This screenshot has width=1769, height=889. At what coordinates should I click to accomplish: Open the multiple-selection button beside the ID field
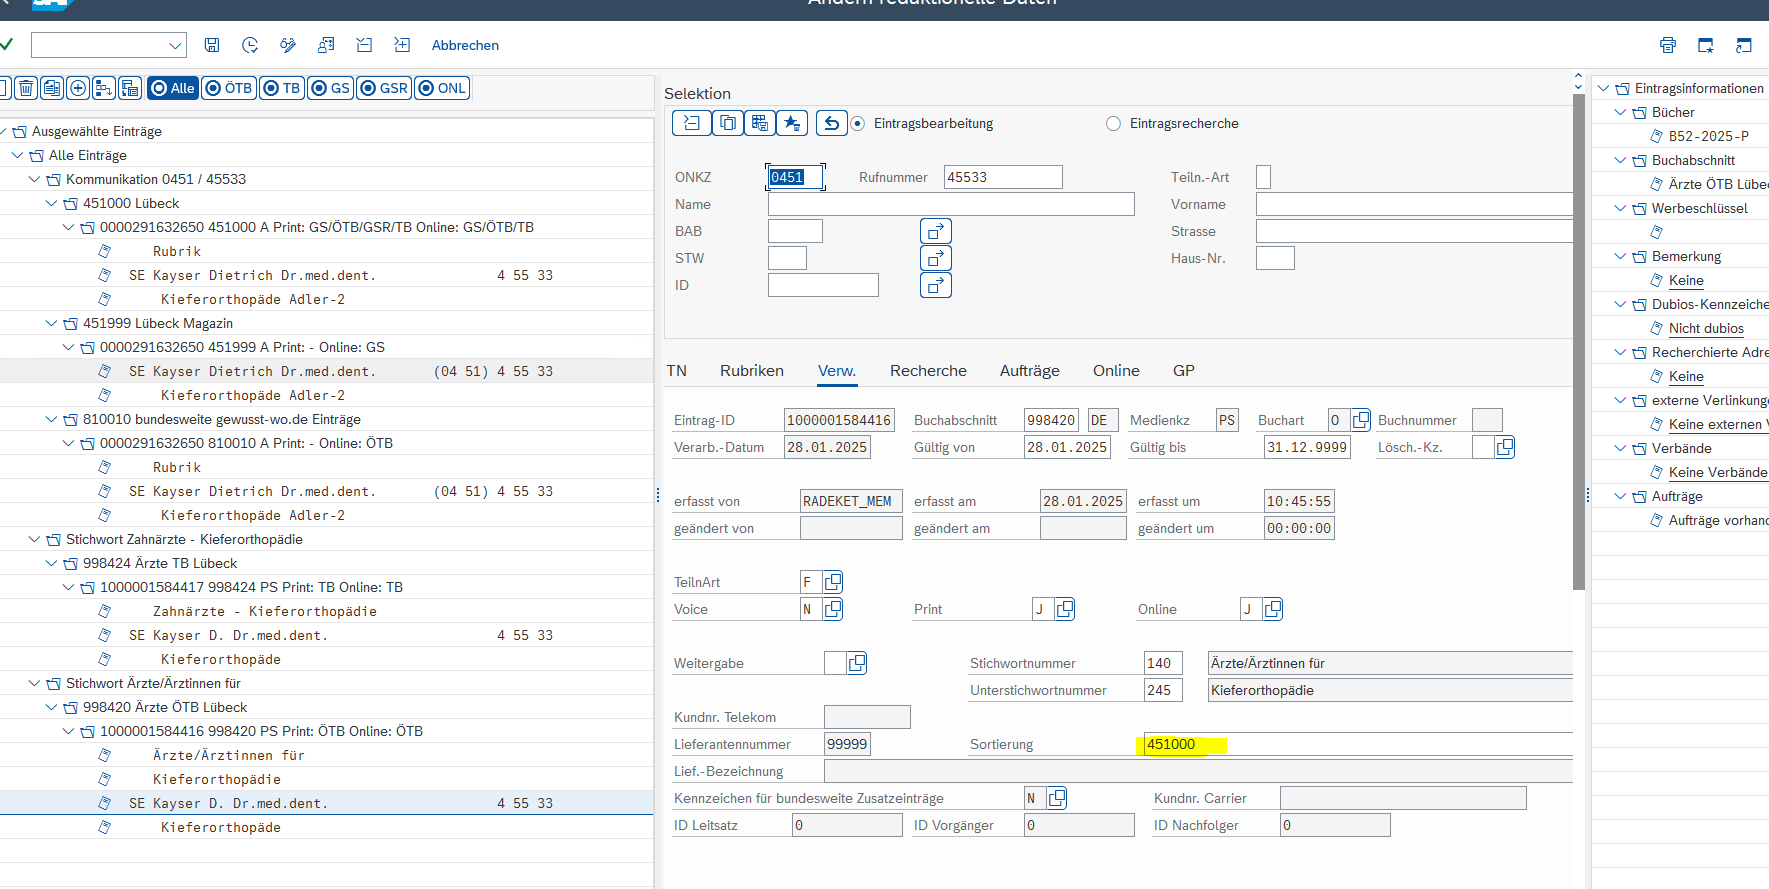(935, 285)
